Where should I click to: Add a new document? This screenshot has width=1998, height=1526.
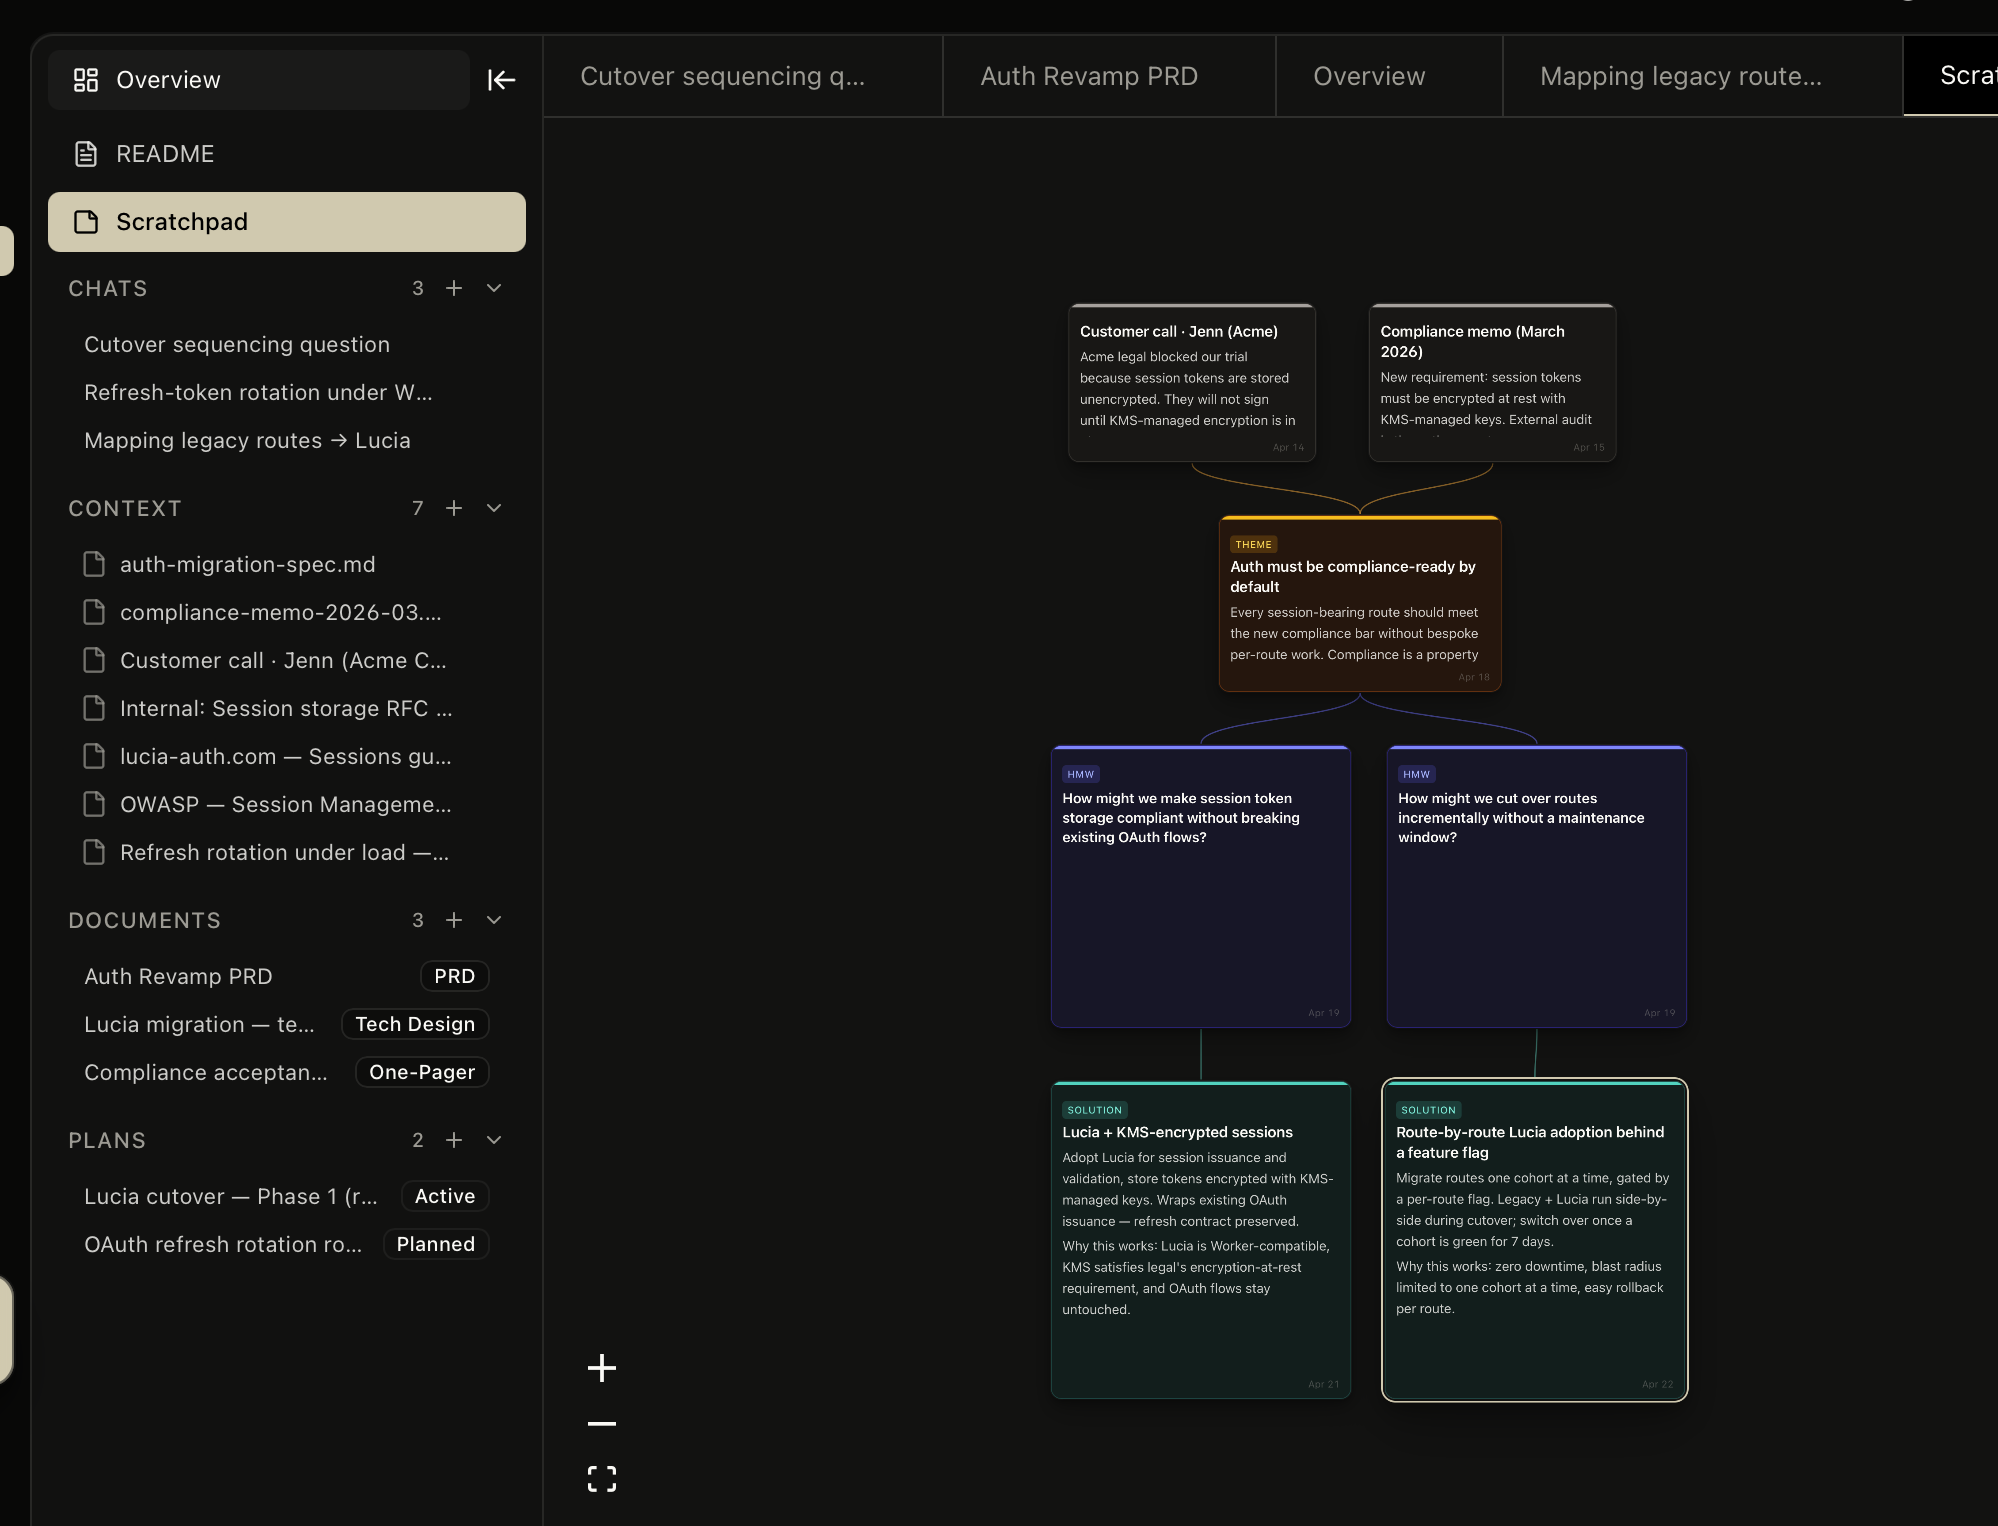(x=455, y=920)
